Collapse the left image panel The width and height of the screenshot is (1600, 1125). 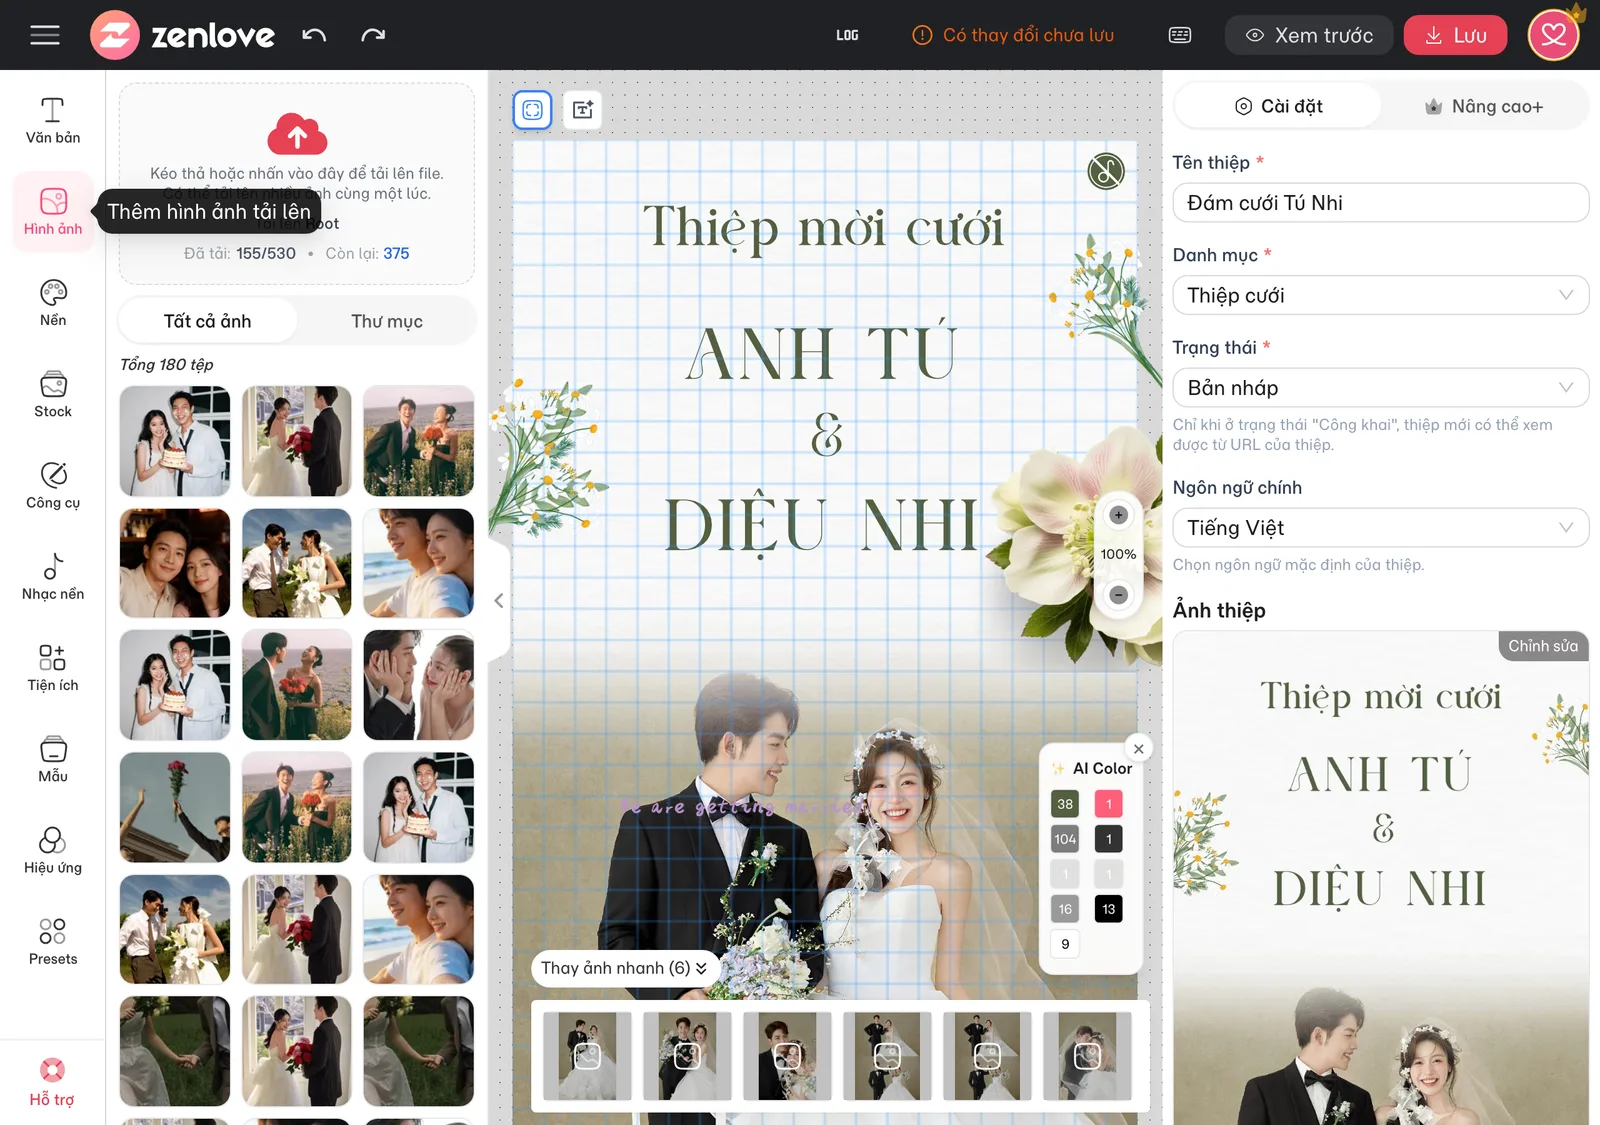498,600
